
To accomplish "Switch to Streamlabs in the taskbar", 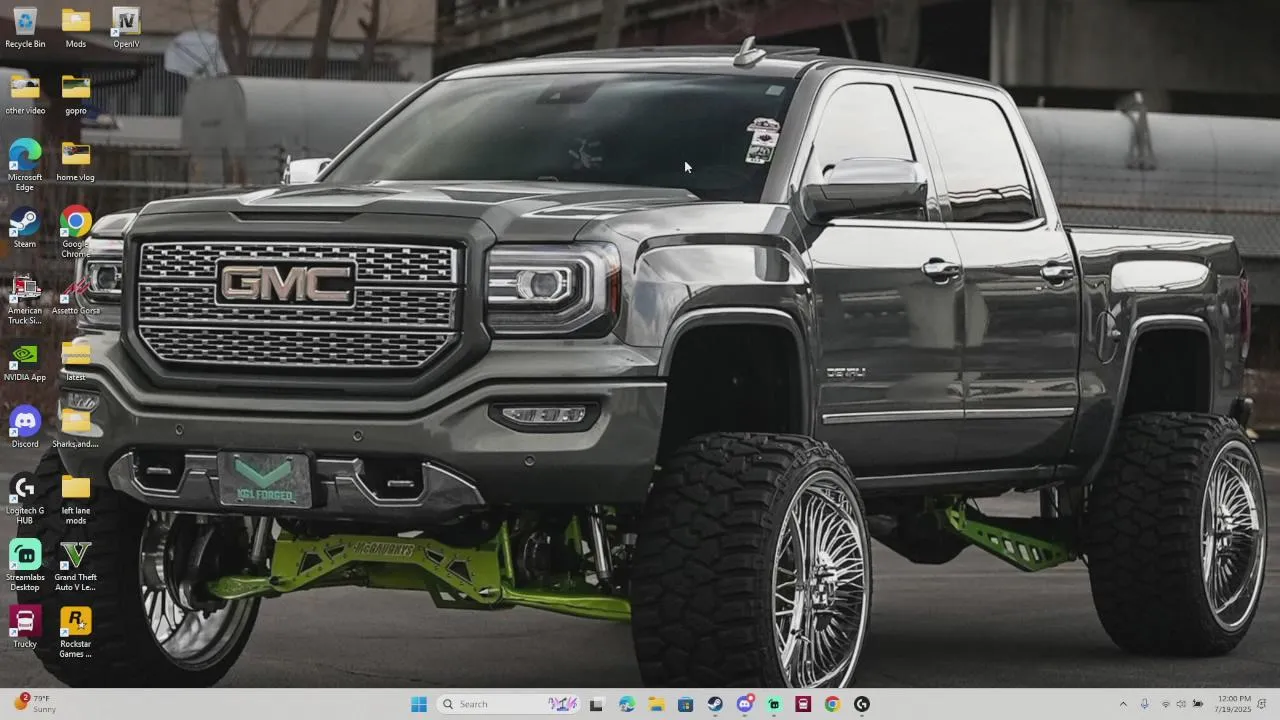I will tap(774, 704).
